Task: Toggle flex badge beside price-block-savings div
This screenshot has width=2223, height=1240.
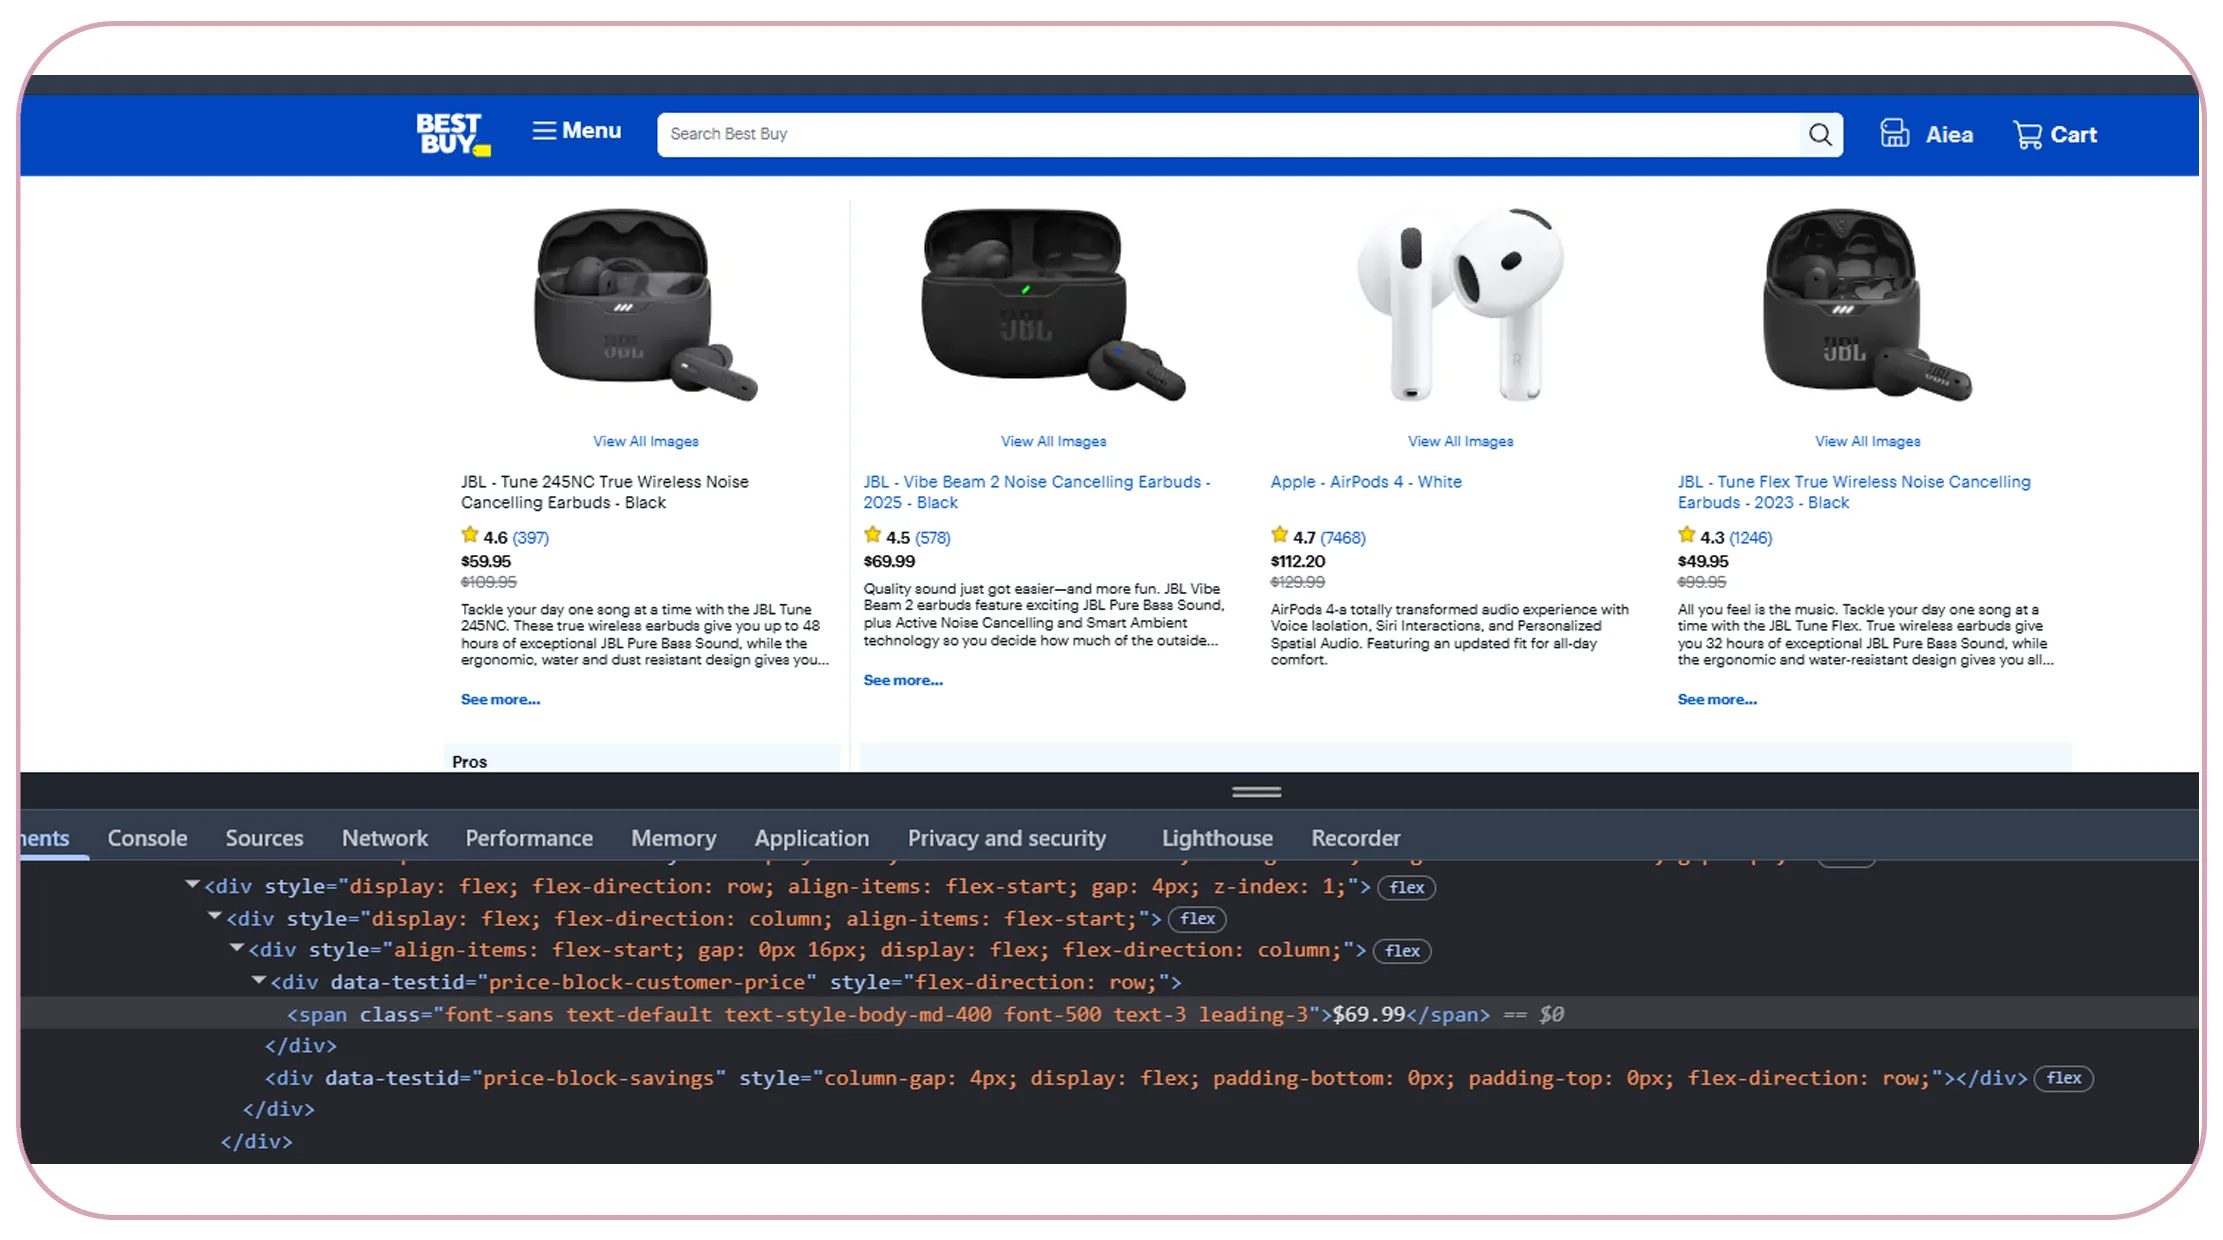Action: (x=2064, y=1078)
